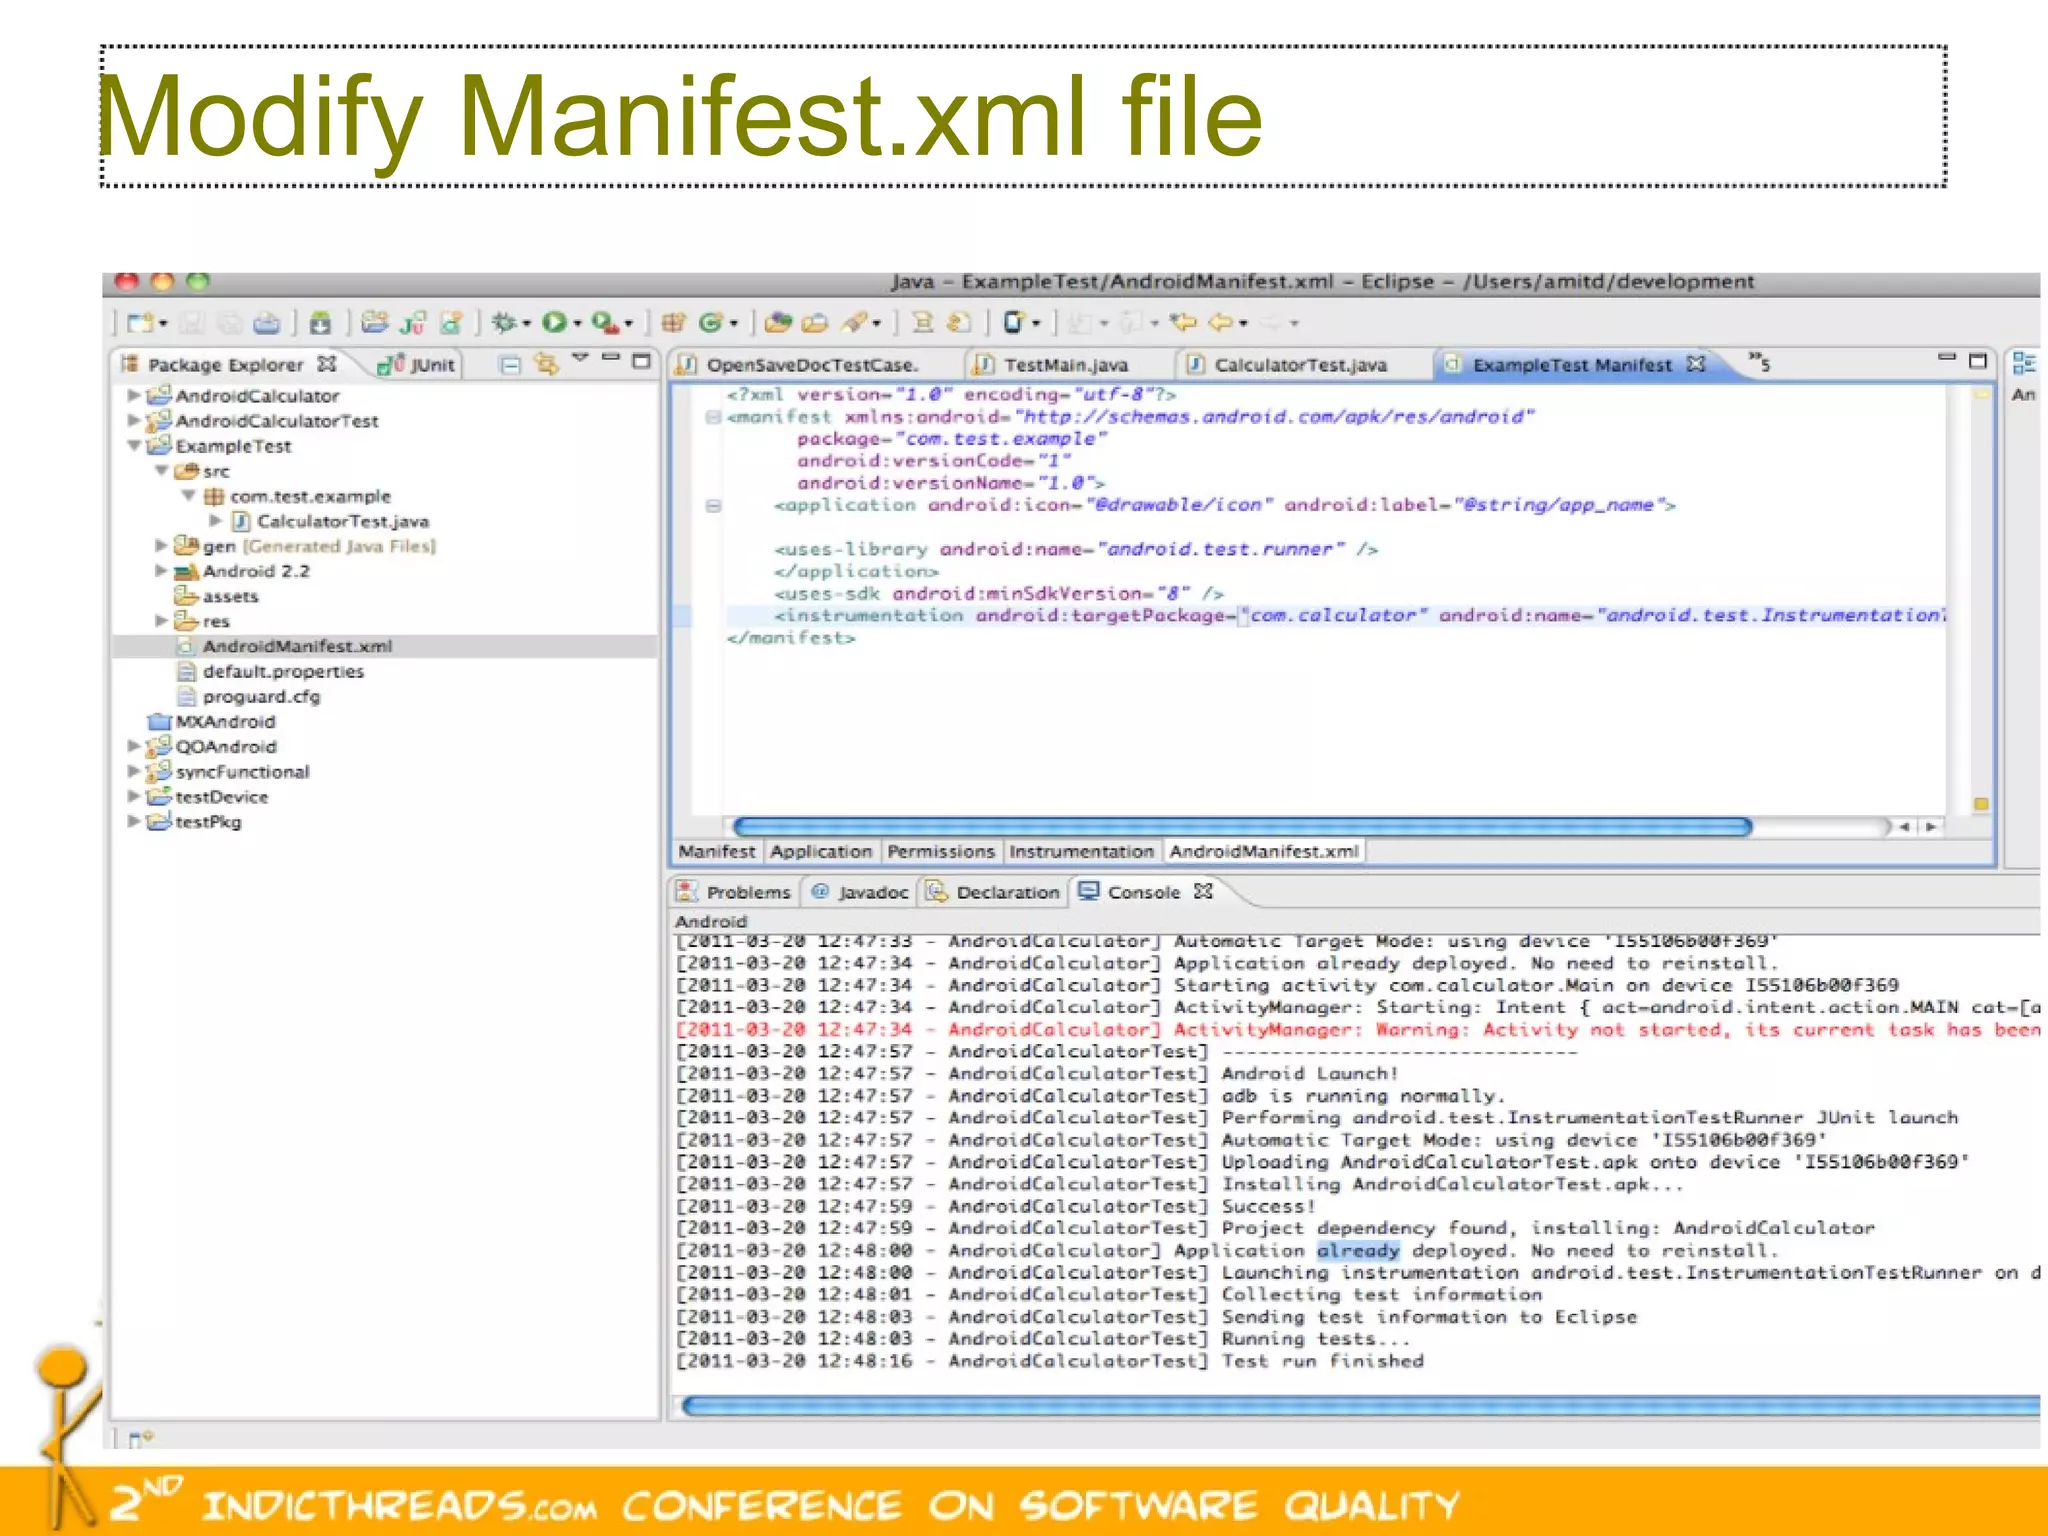The width and height of the screenshot is (2048, 1536).
Task: Open the Manifest overview tab
Action: pyautogui.click(x=716, y=851)
